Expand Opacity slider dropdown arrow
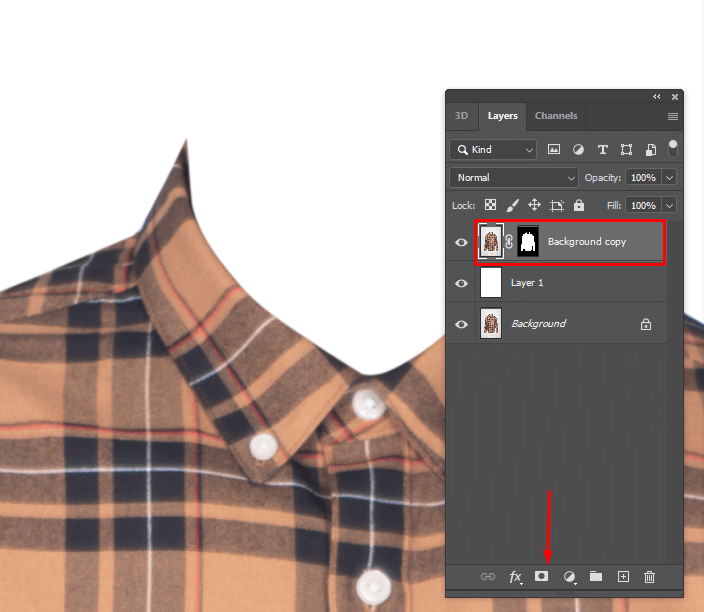704x612 pixels. tap(669, 178)
